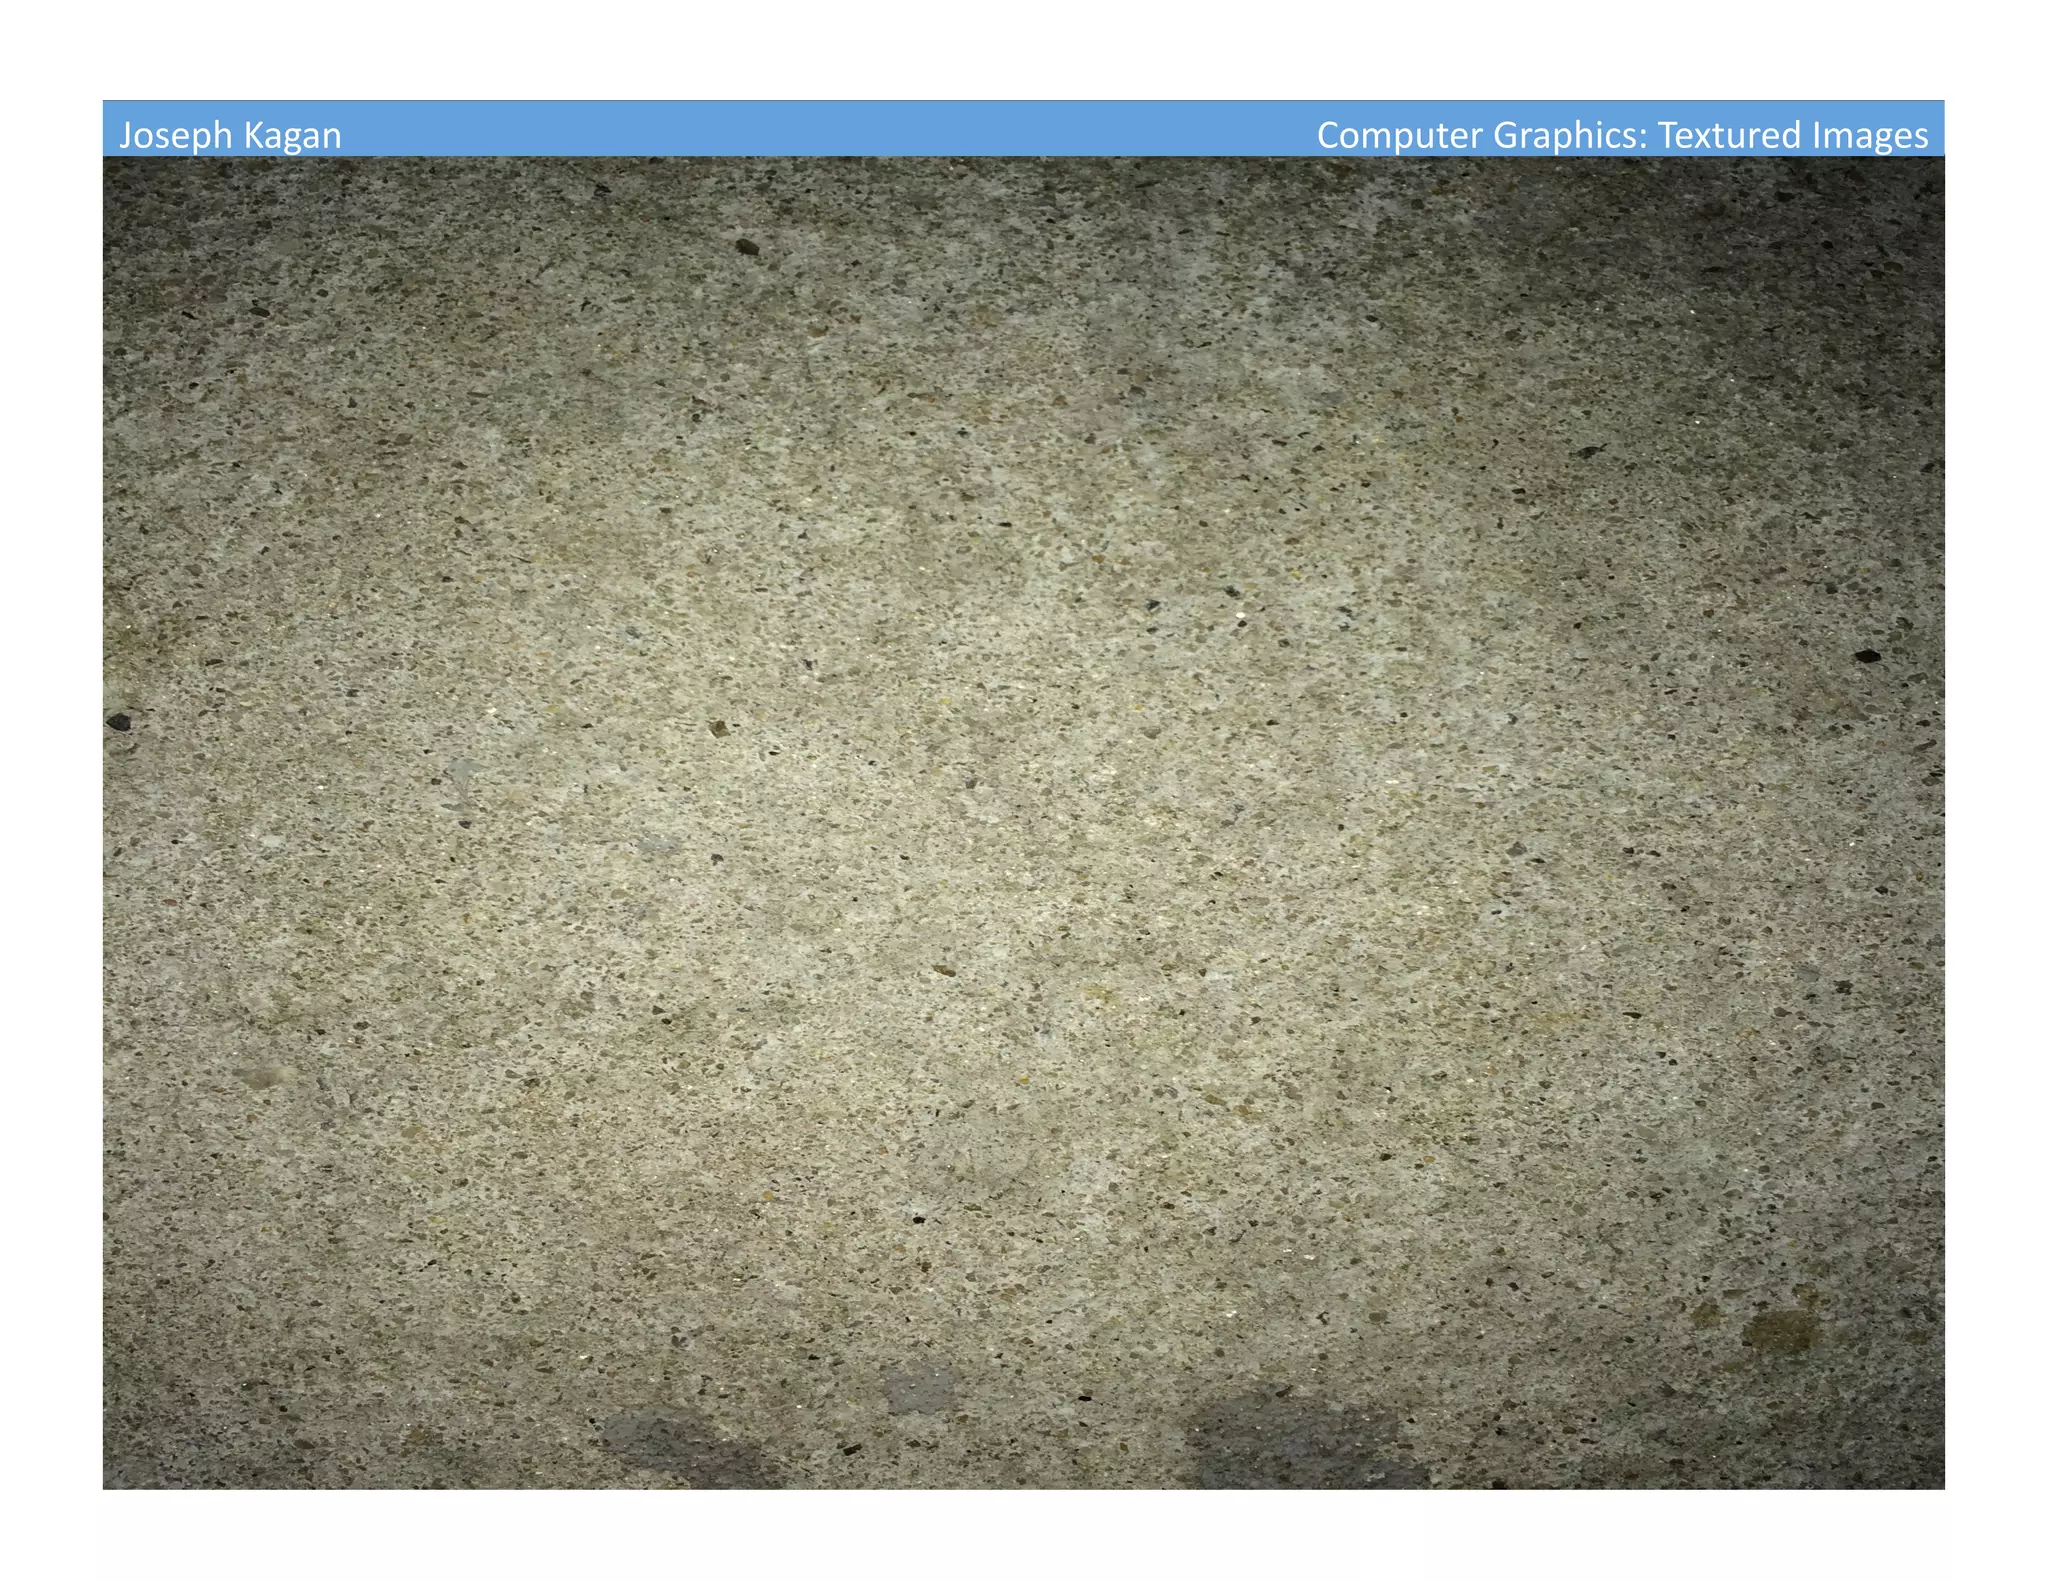Click the white margin above the blue header

tap(1023, 50)
